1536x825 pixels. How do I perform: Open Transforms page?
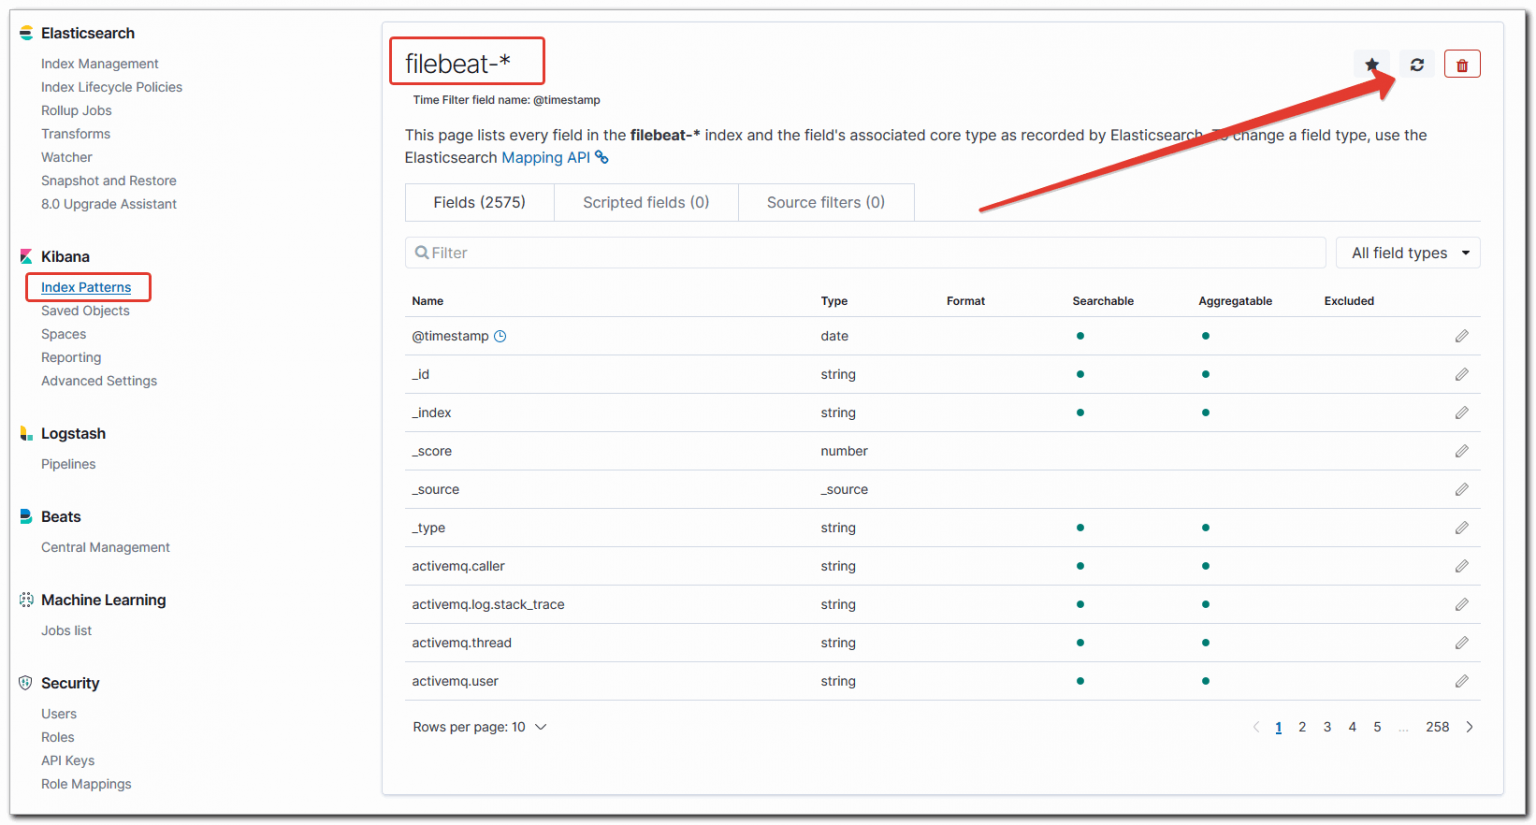75,134
